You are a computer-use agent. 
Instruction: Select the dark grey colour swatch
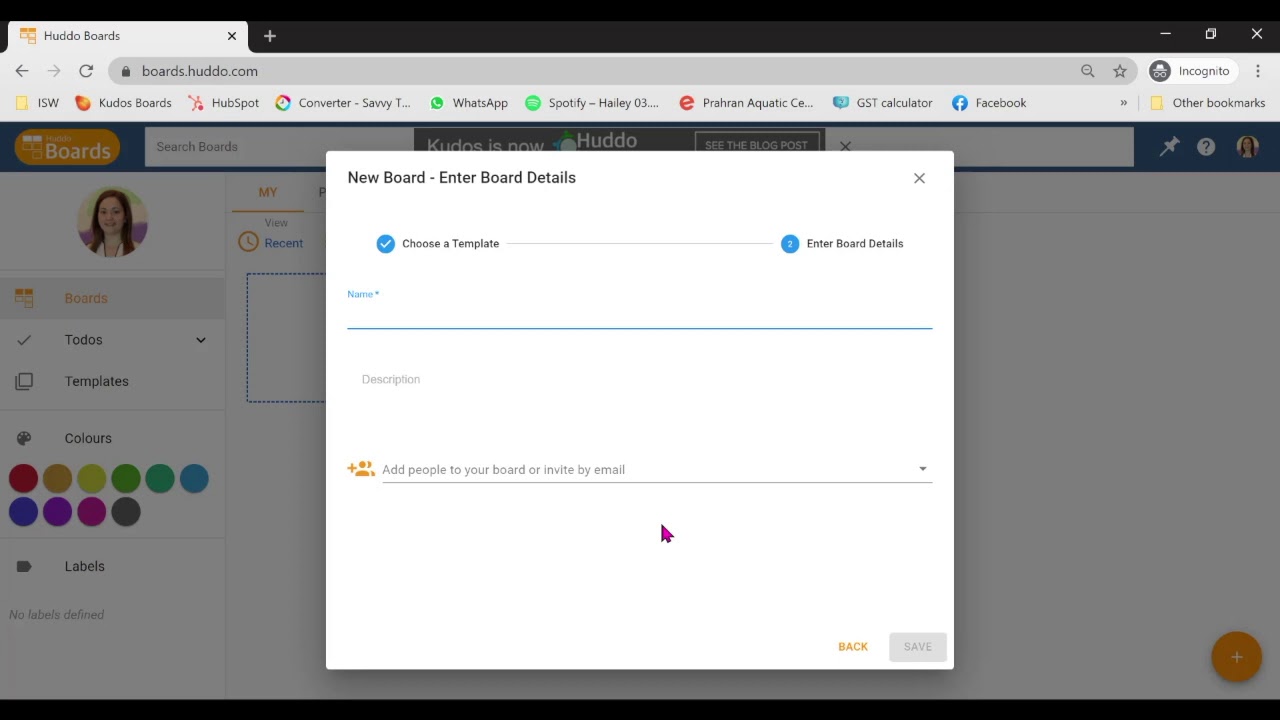(126, 512)
